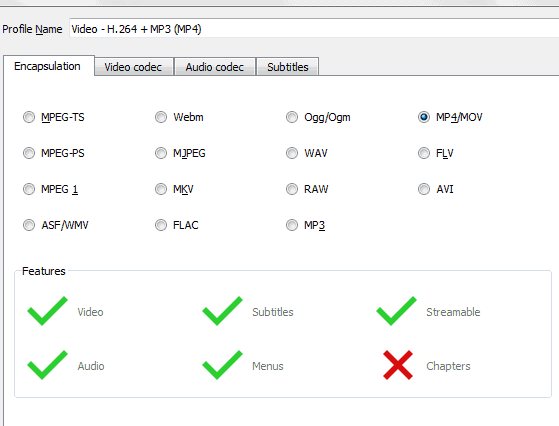559x426 pixels.
Task: Click the Profile Name text field
Action: [314, 29]
